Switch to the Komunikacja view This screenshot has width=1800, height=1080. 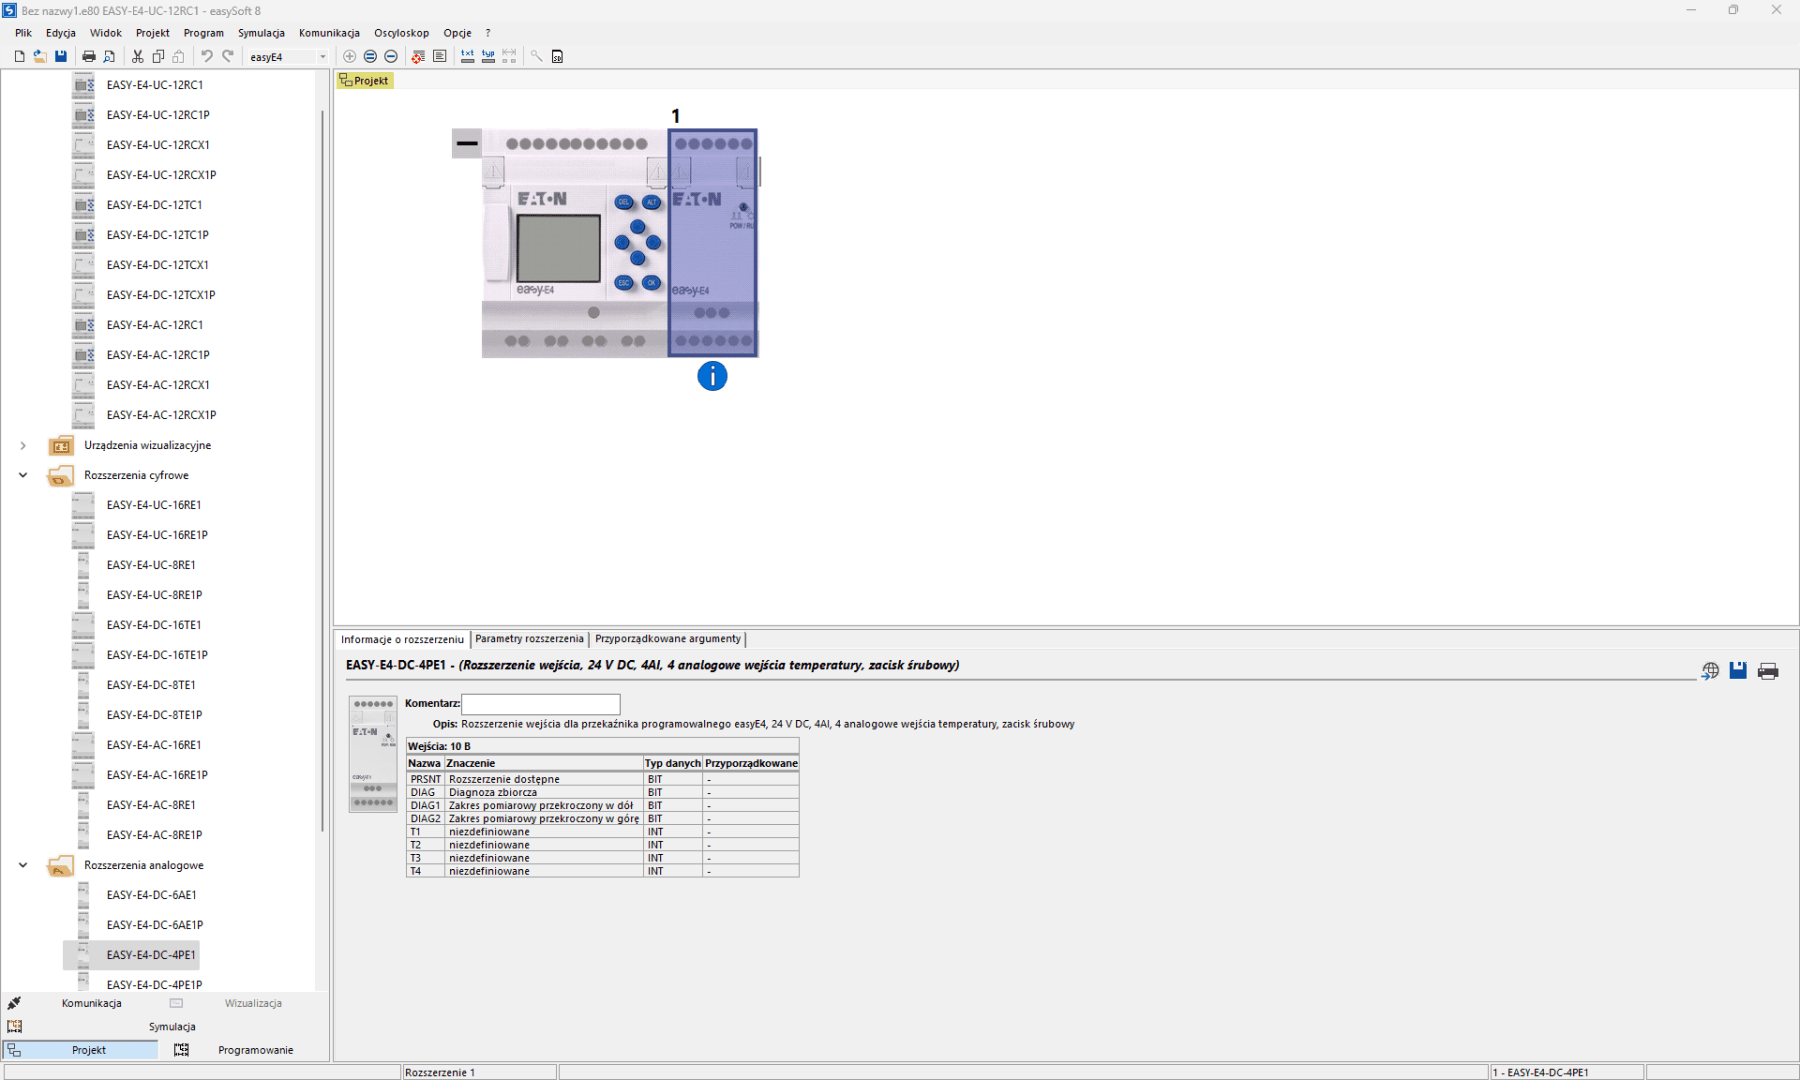(91, 1003)
